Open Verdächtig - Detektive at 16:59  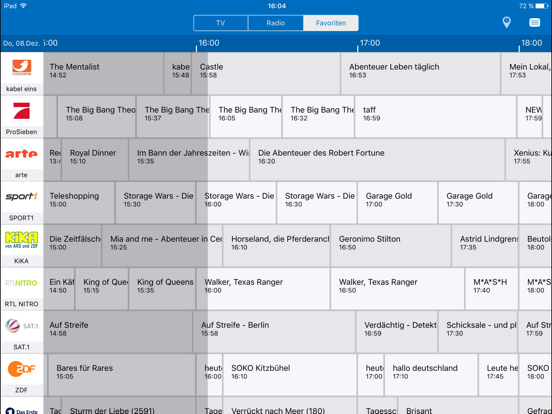tap(397, 332)
